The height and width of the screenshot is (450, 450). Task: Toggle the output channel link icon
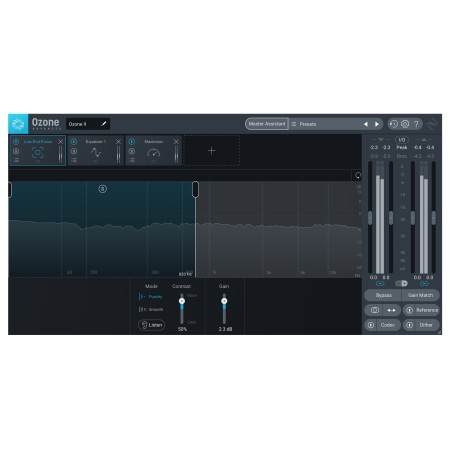[x=424, y=284]
